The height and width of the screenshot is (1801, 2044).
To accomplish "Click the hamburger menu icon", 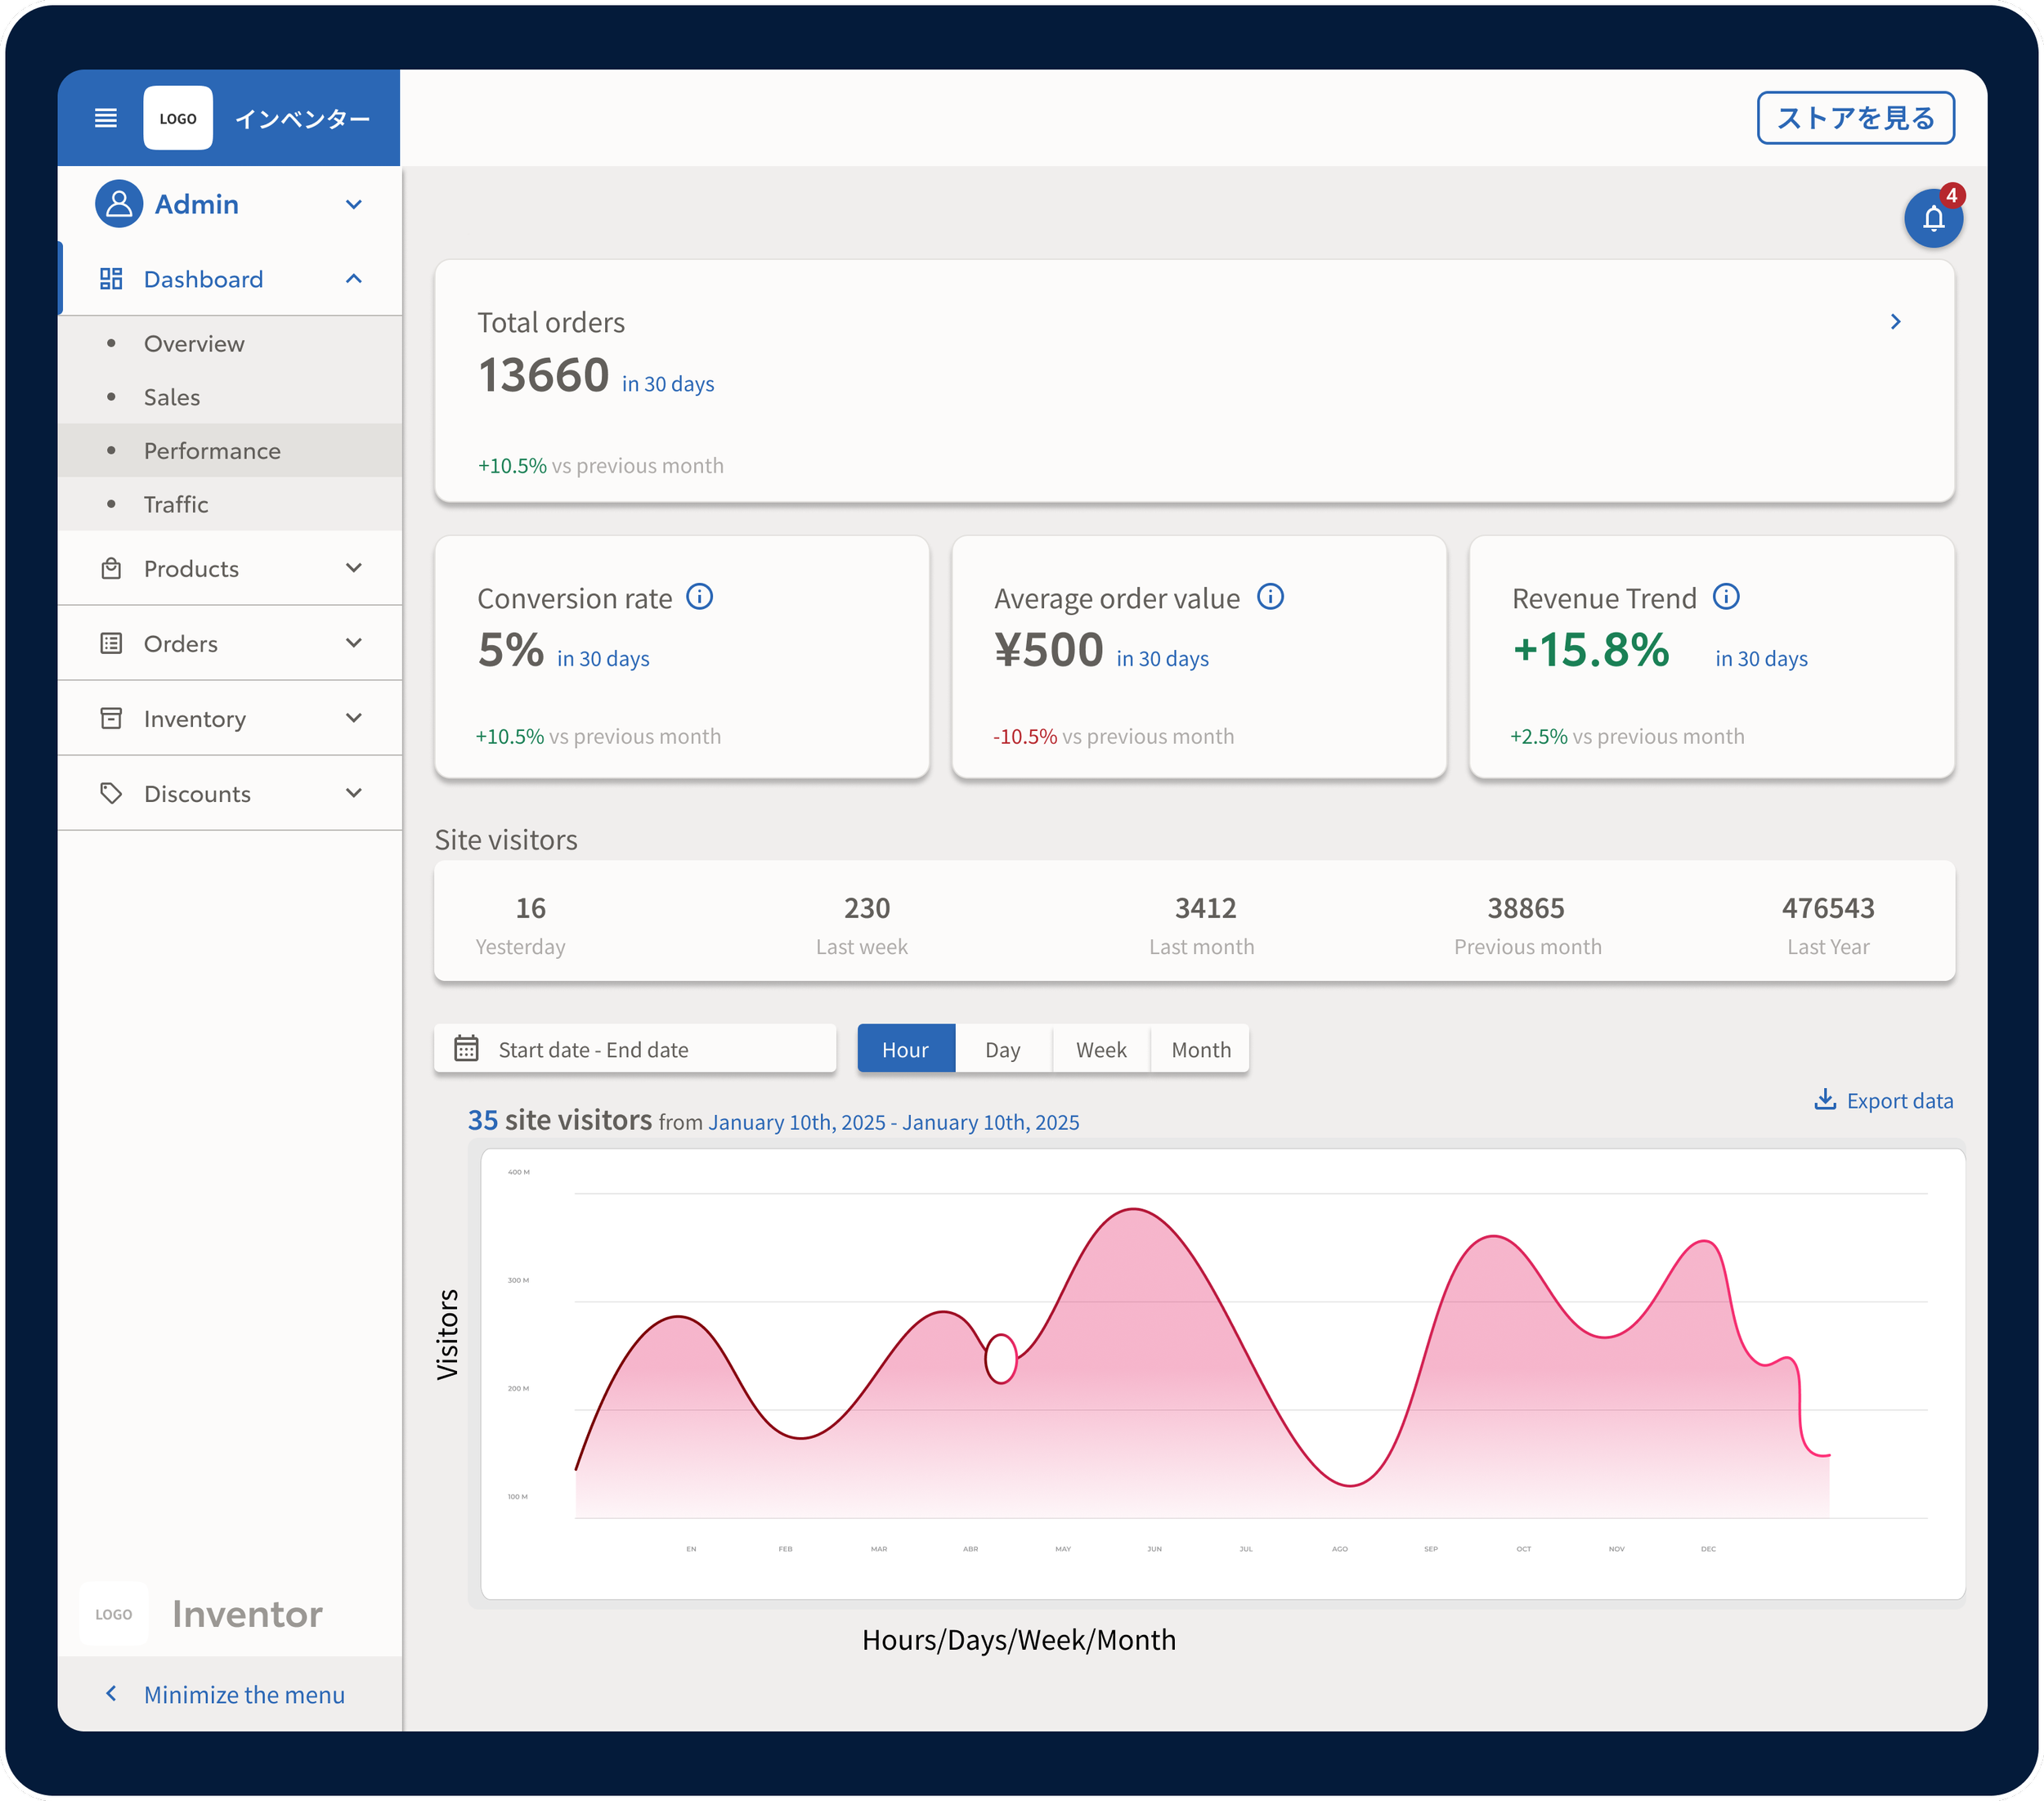I will point(106,118).
